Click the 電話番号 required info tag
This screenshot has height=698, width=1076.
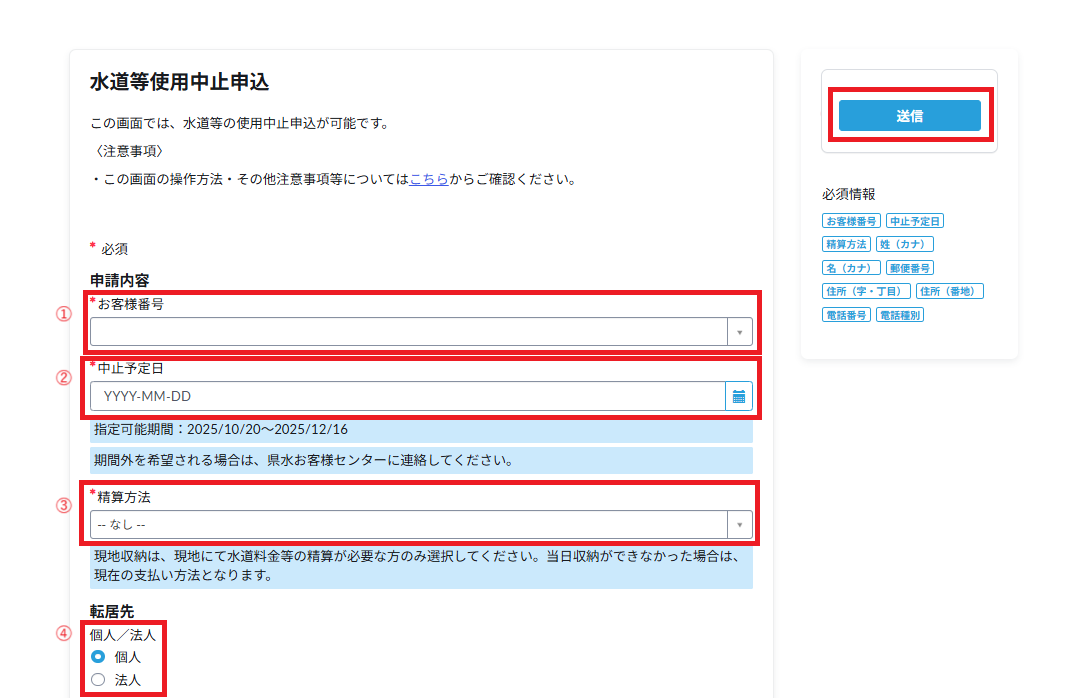click(x=846, y=314)
